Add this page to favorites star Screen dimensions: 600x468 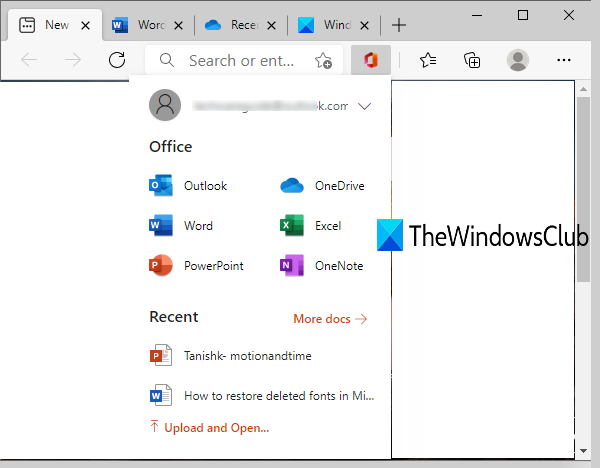[323, 60]
